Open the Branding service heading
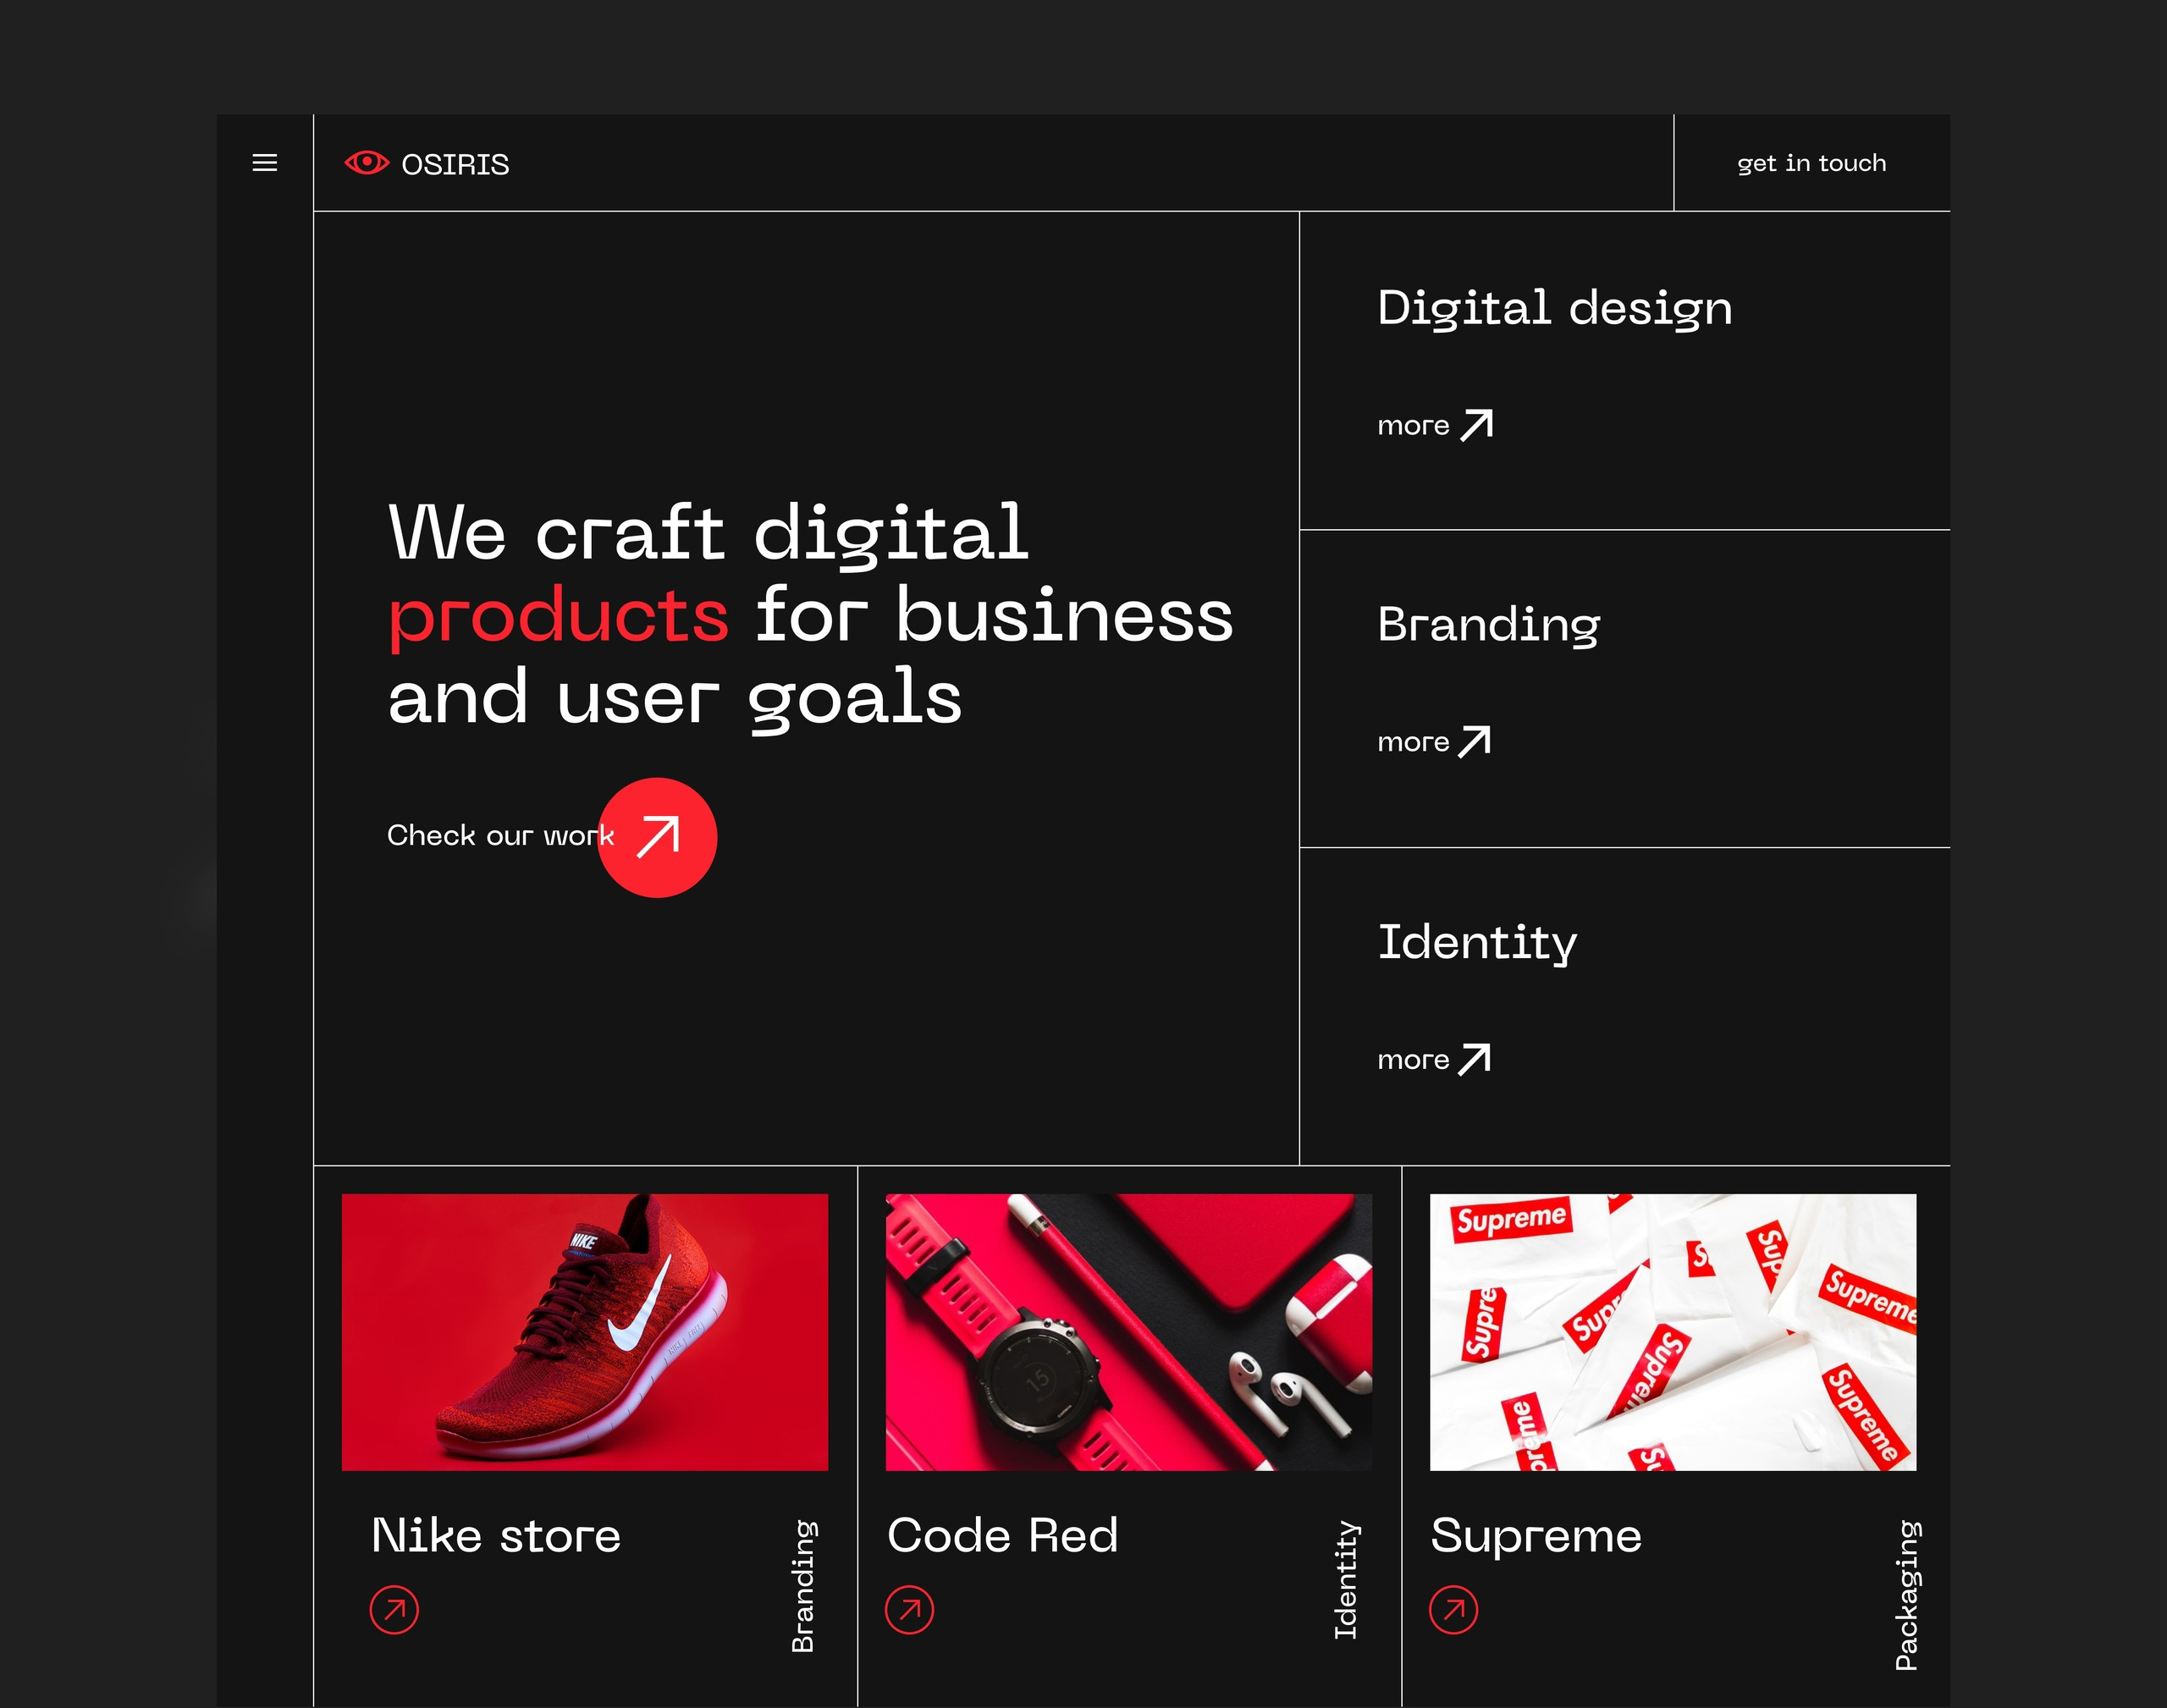2167x1708 pixels. tap(1488, 625)
